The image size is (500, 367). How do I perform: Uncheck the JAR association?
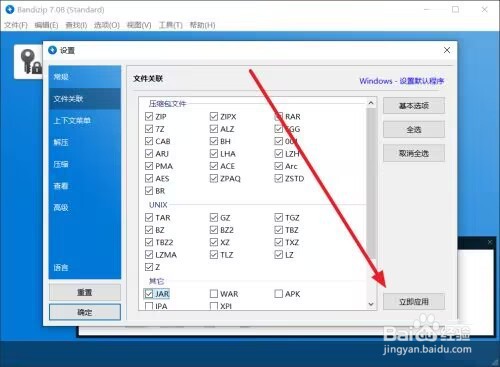pos(149,294)
